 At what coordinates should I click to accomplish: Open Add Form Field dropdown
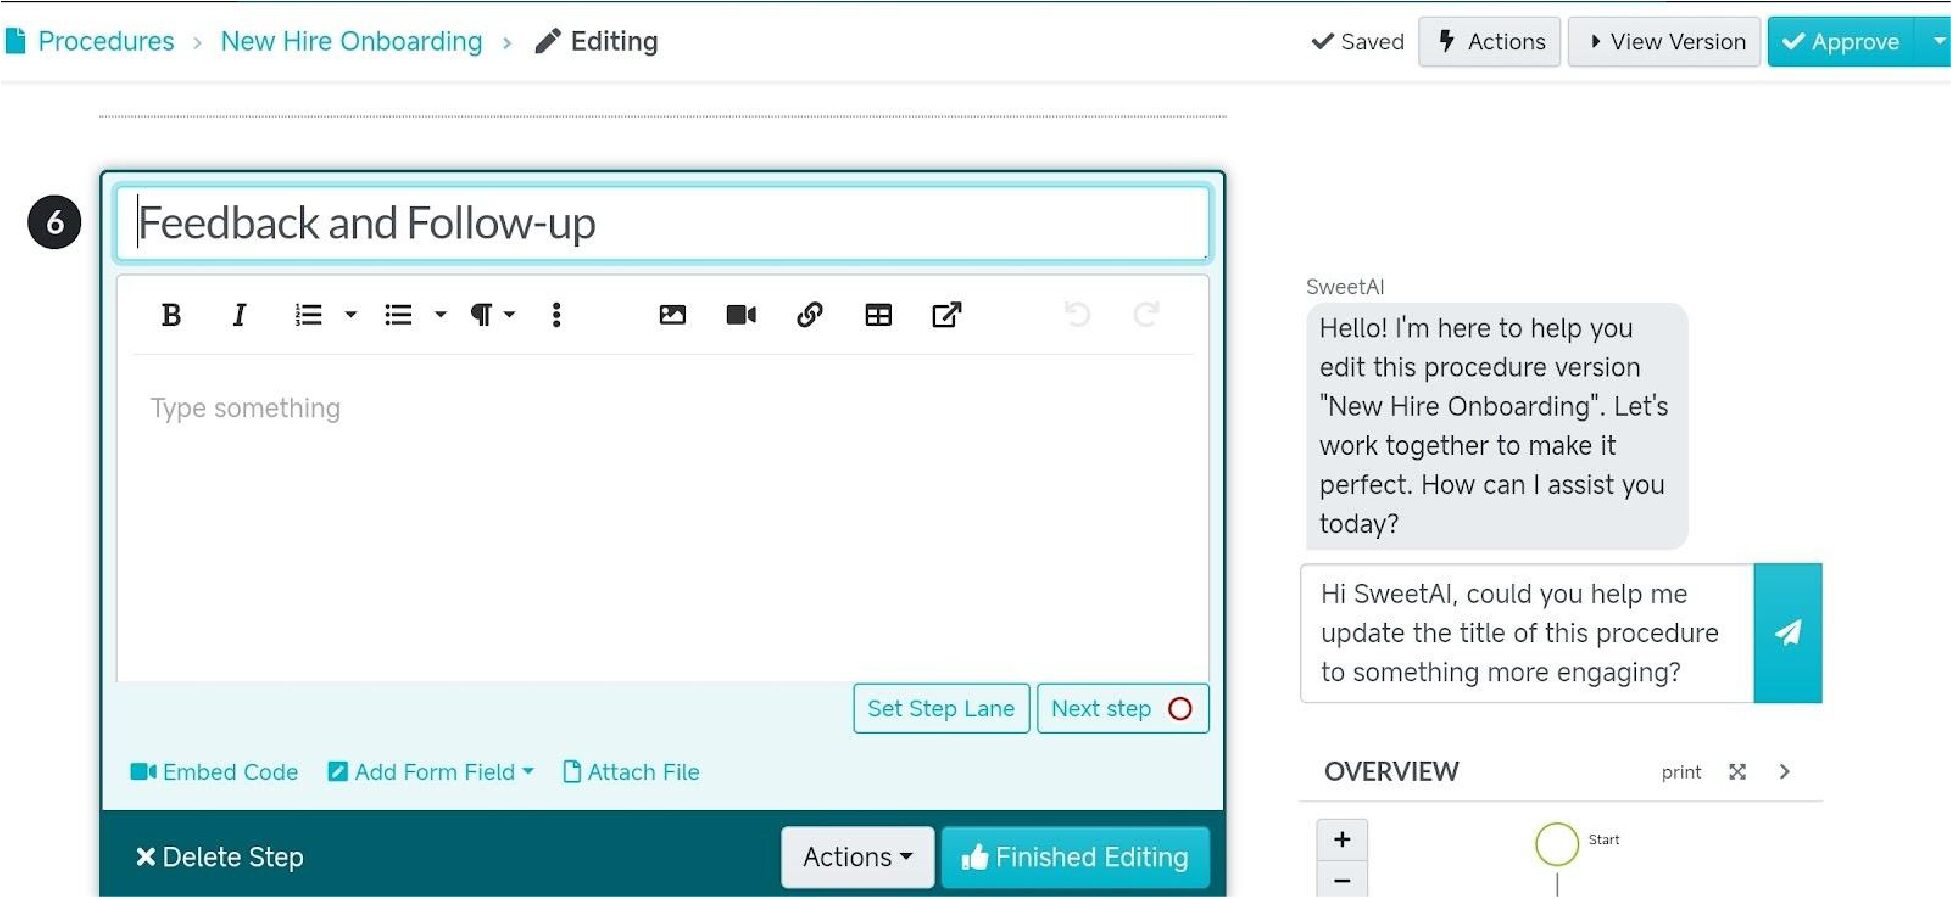[x=431, y=772]
